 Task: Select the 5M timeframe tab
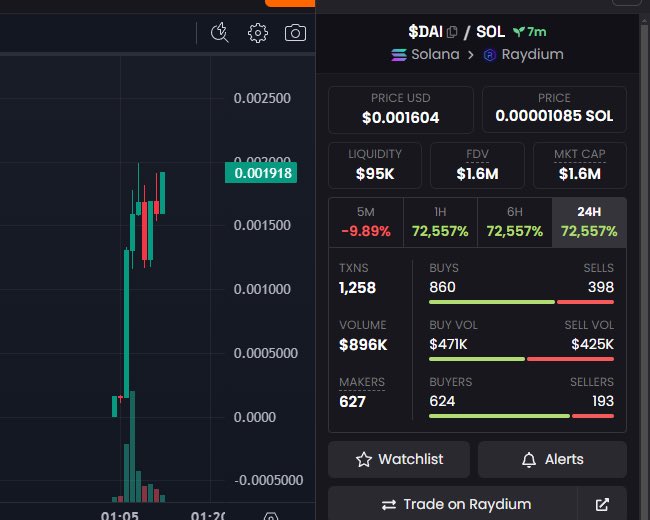[366, 222]
